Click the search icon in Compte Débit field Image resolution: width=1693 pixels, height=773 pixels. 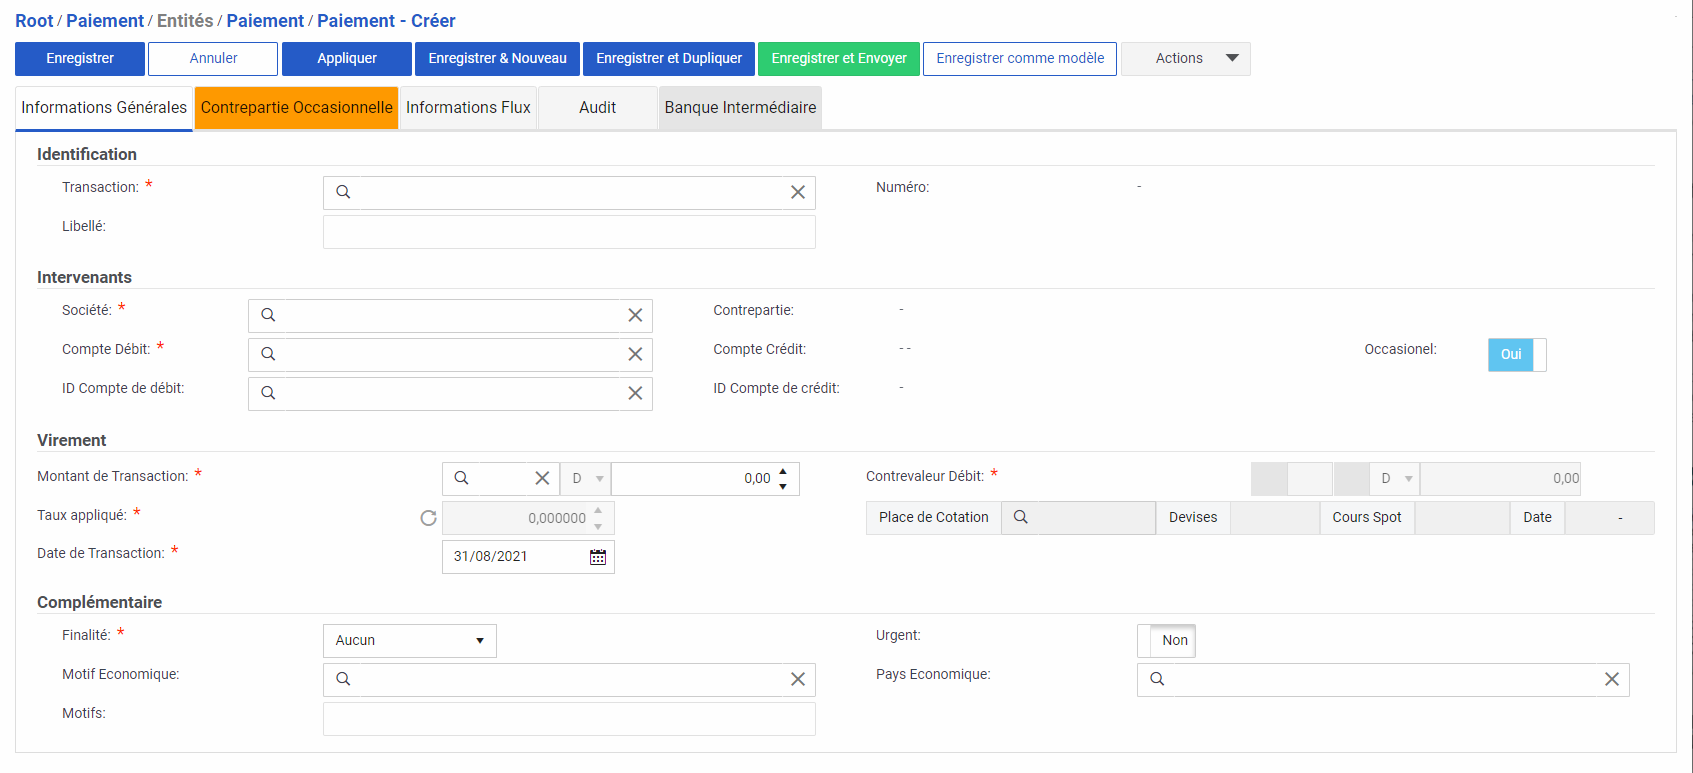pos(268,354)
